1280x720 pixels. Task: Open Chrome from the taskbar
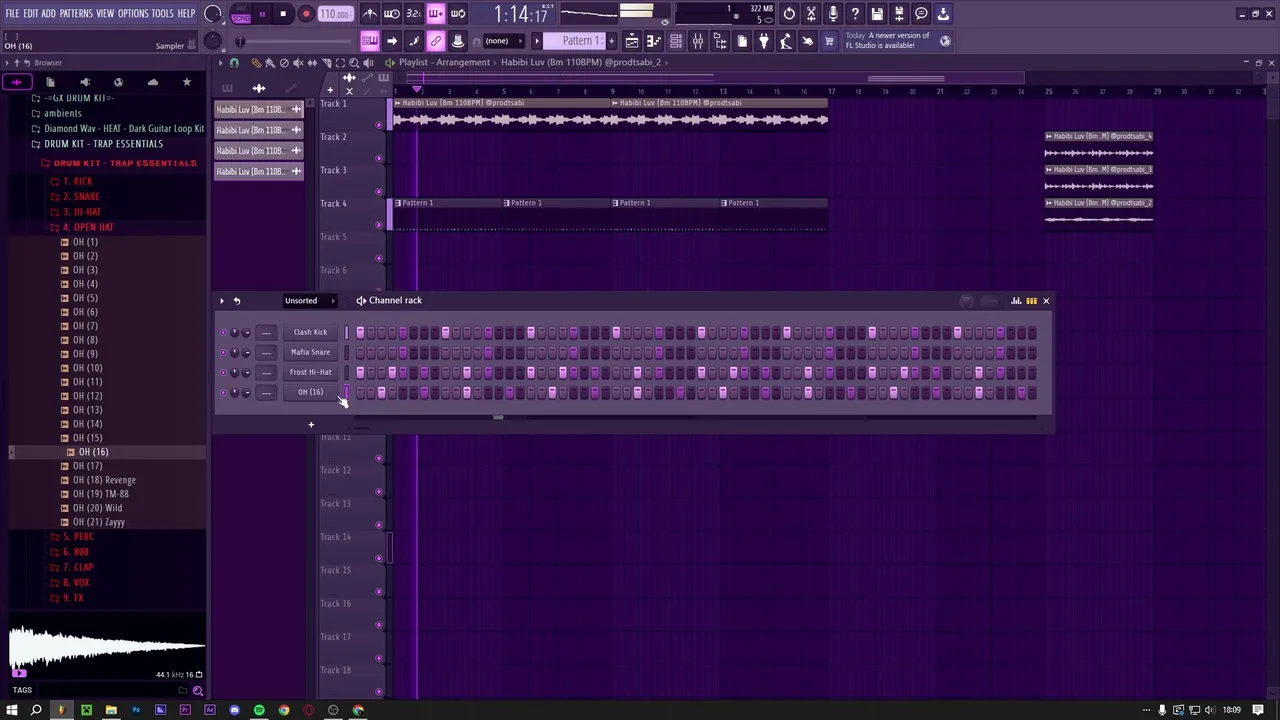pyautogui.click(x=284, y=710)
